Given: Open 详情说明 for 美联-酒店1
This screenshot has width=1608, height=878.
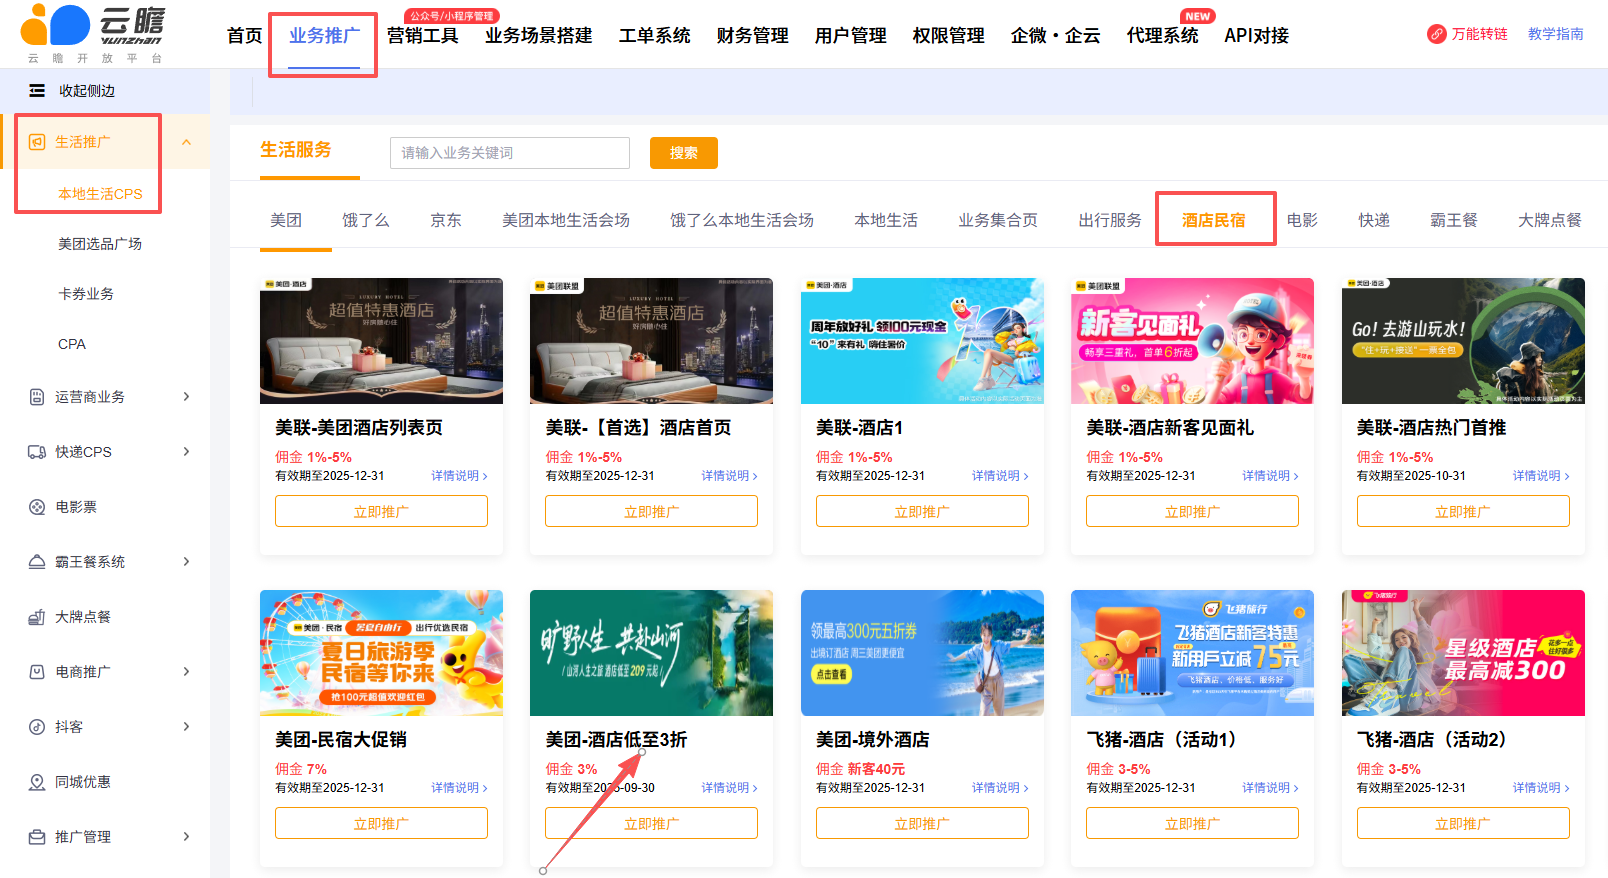Looking at the screenshot, I should tap(1000, 476).
